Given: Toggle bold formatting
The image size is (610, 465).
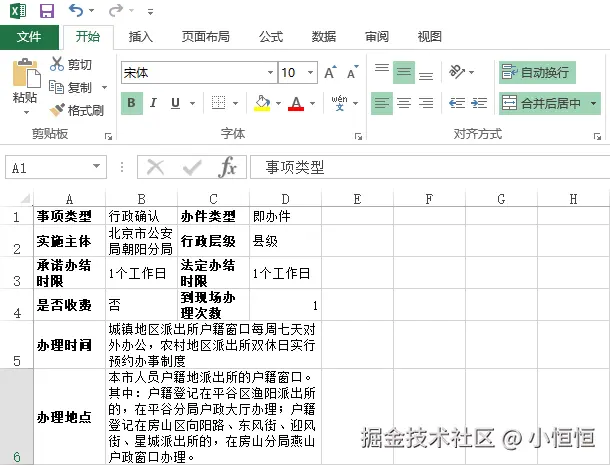Looking at the screenshot, I should tap(132, 103).
